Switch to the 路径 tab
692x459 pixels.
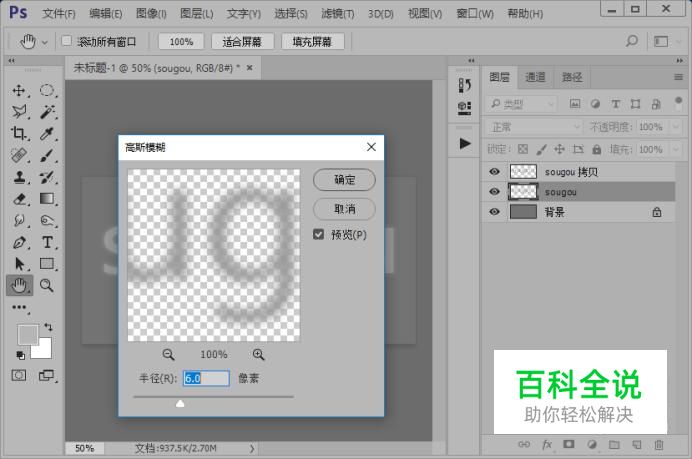pos(572,78)
